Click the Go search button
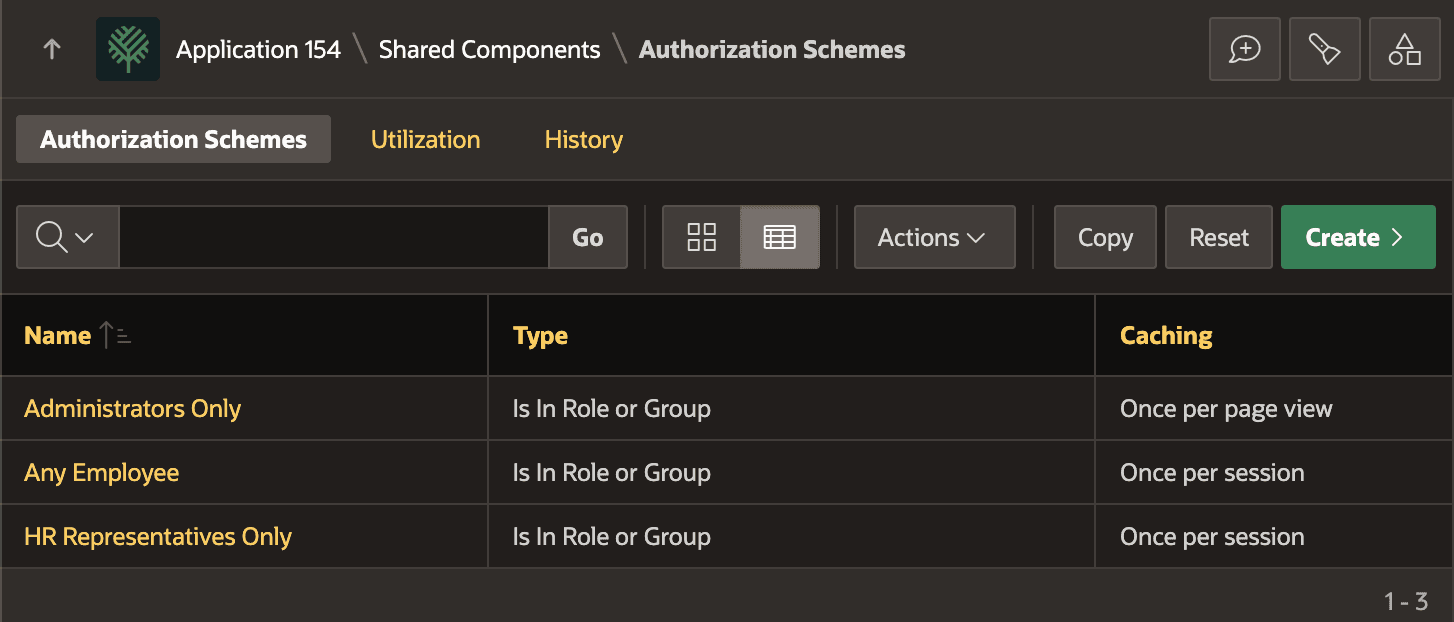Viewport: 1454px width, 622px height. (588, 237)
